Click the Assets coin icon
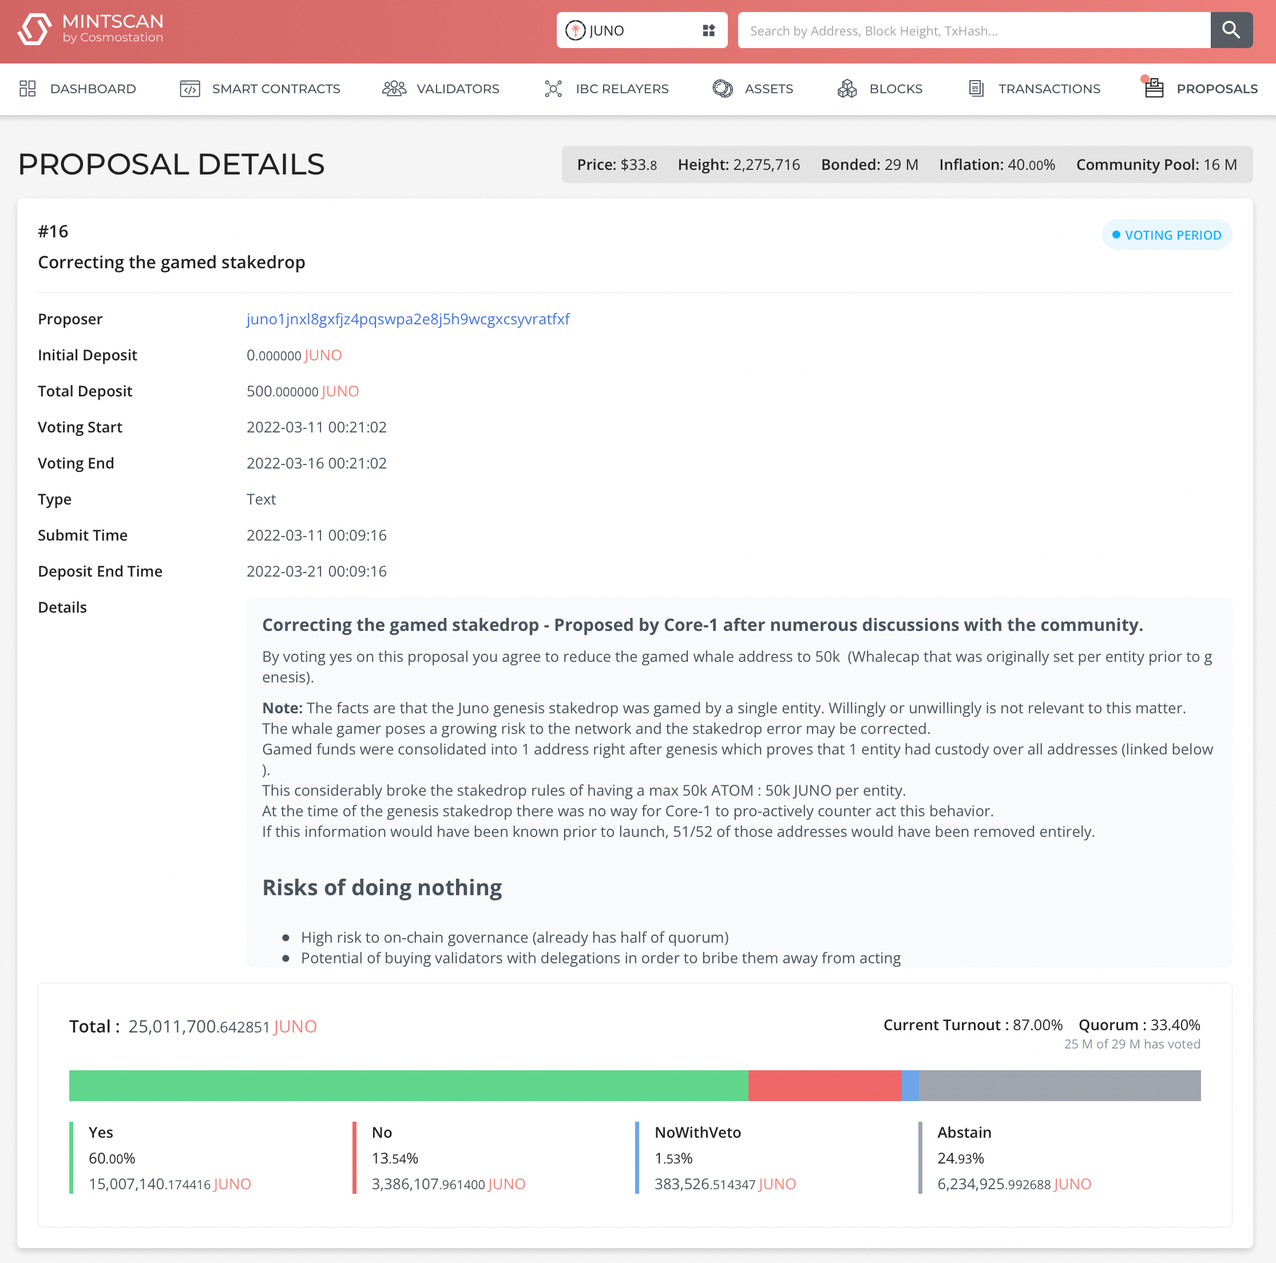1276x1263 pixels. 722,89
